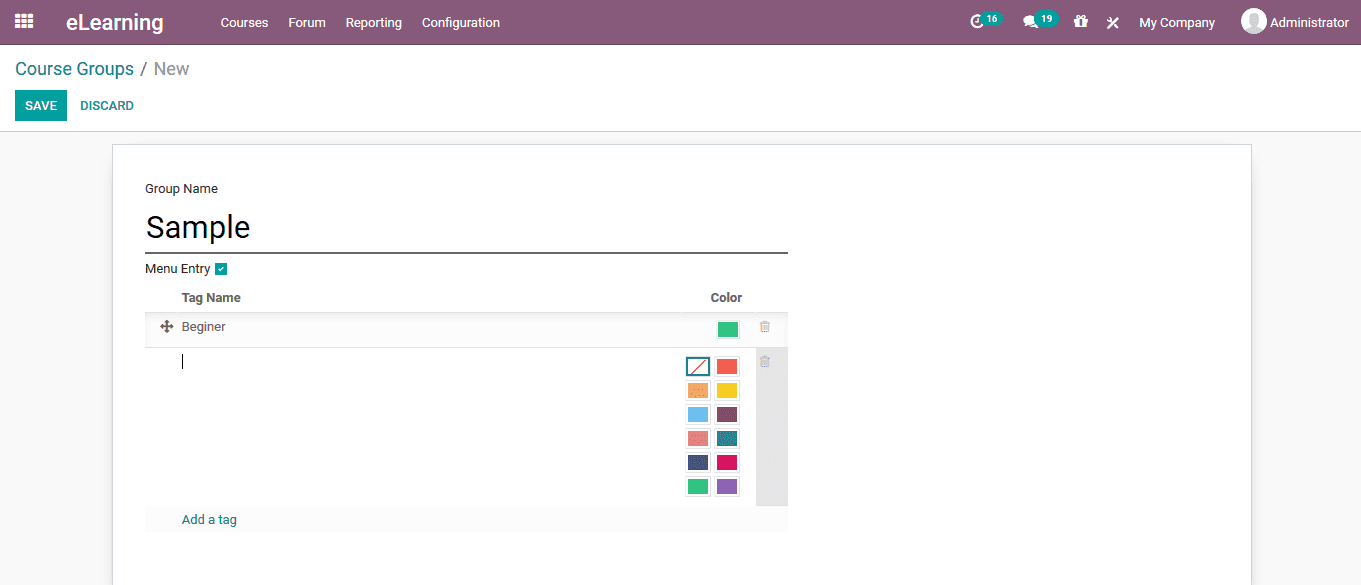This screenshot has height=585, width=1361.
Task: Pick the violet purple color swatch
Action: pyautogui.click(x=727, y=487)
